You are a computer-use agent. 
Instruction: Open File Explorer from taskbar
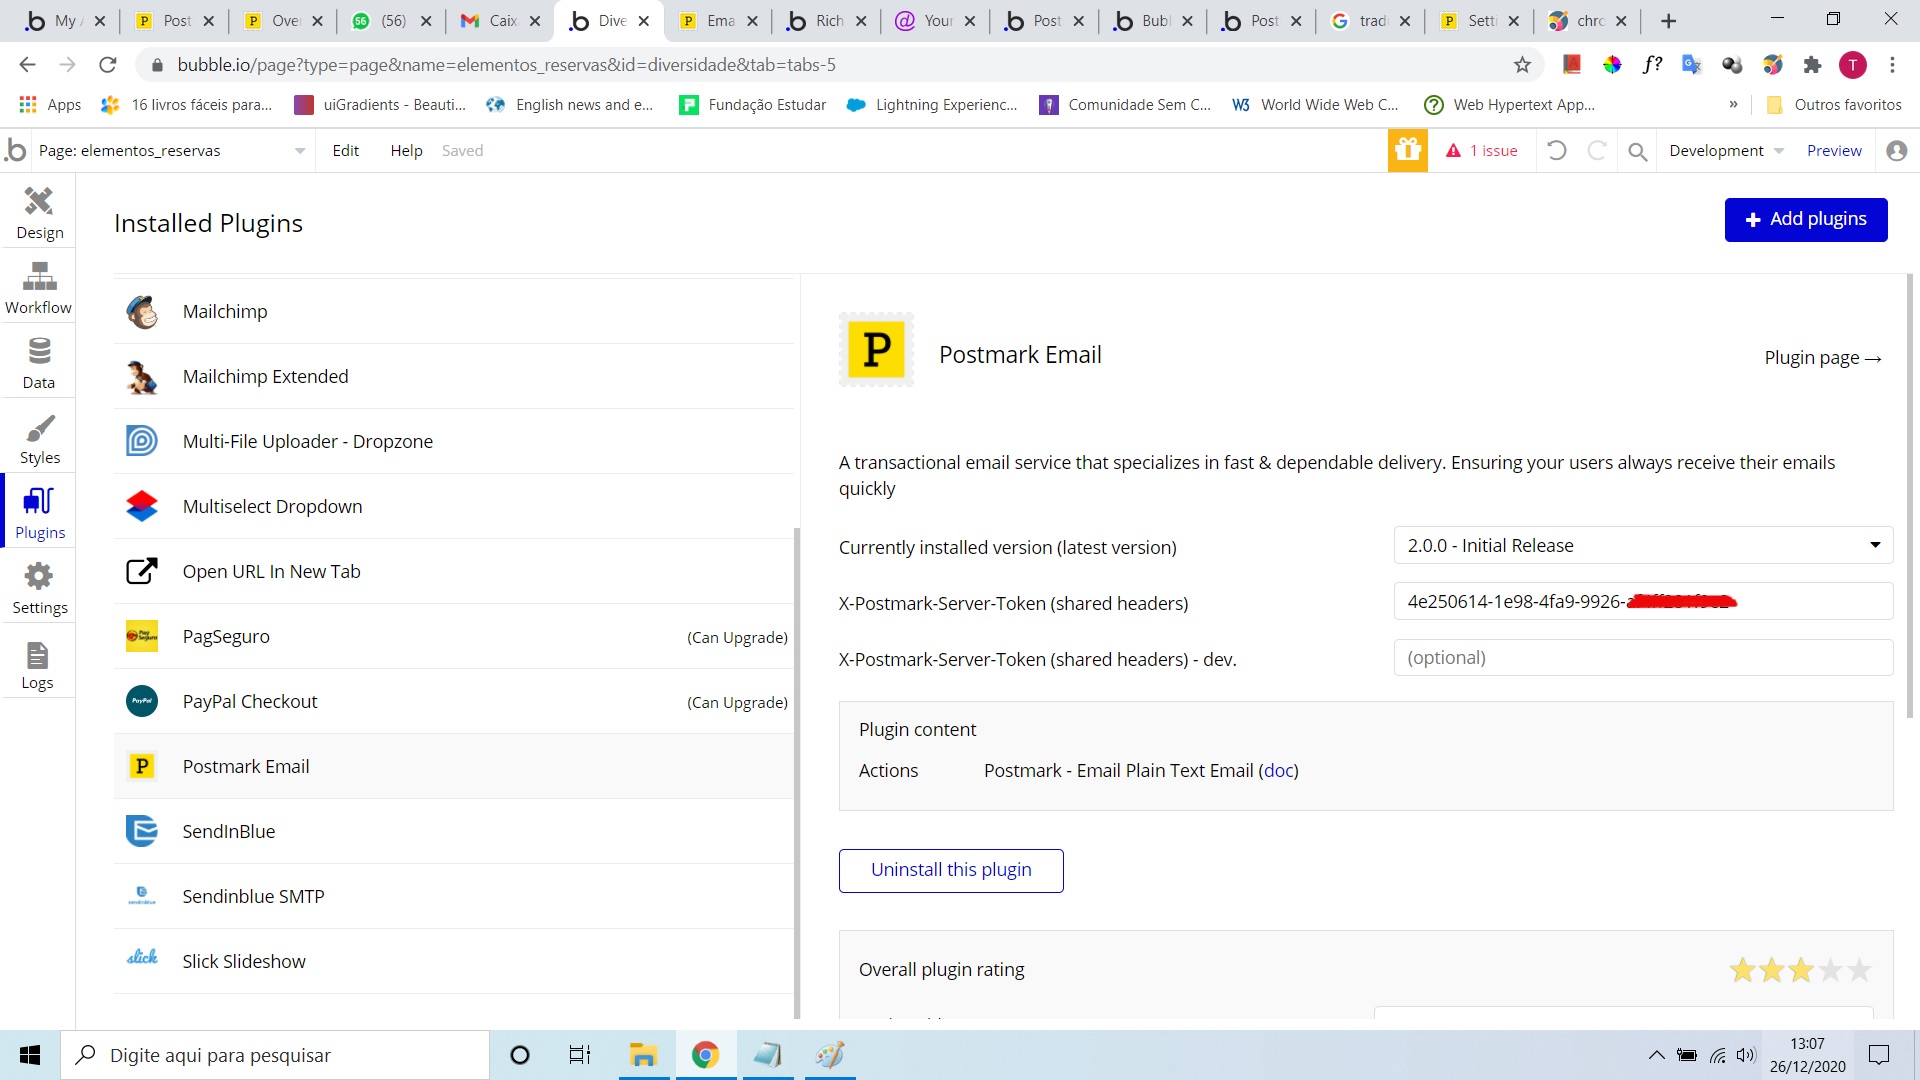tap(642, 1055)
